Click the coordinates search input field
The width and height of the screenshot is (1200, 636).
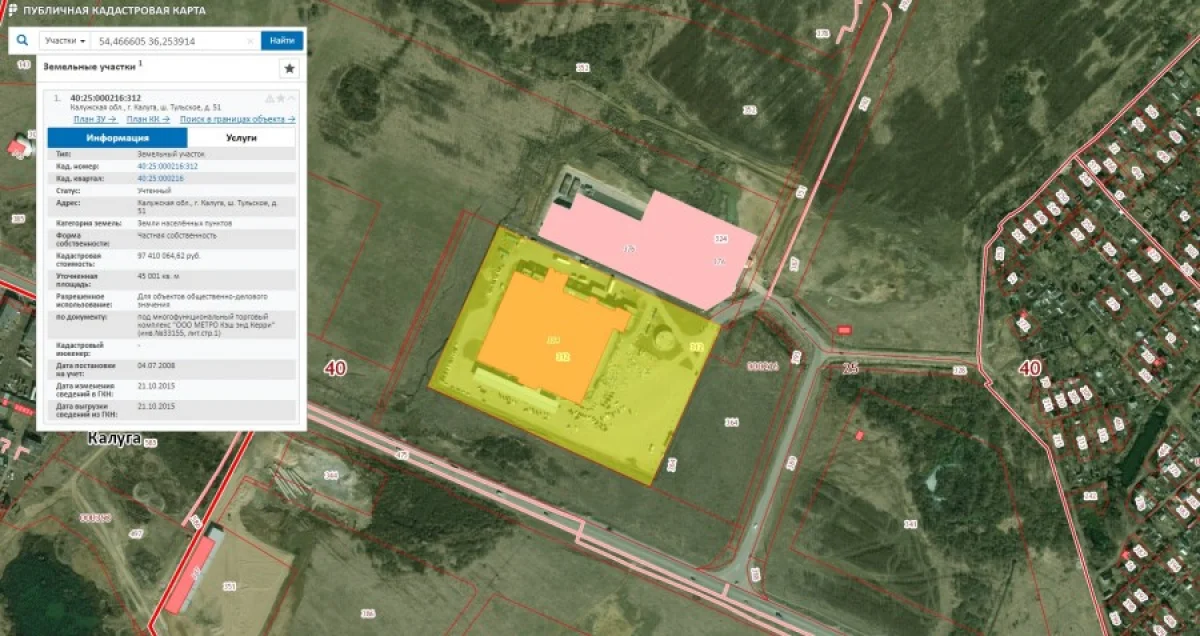click(165, 41)
